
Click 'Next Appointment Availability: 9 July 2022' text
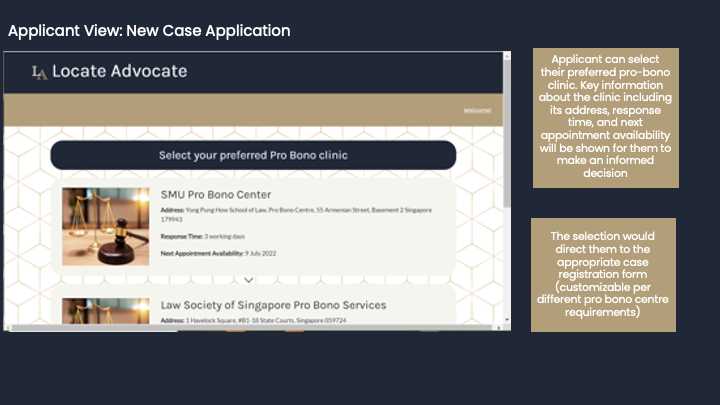point(218,253)
